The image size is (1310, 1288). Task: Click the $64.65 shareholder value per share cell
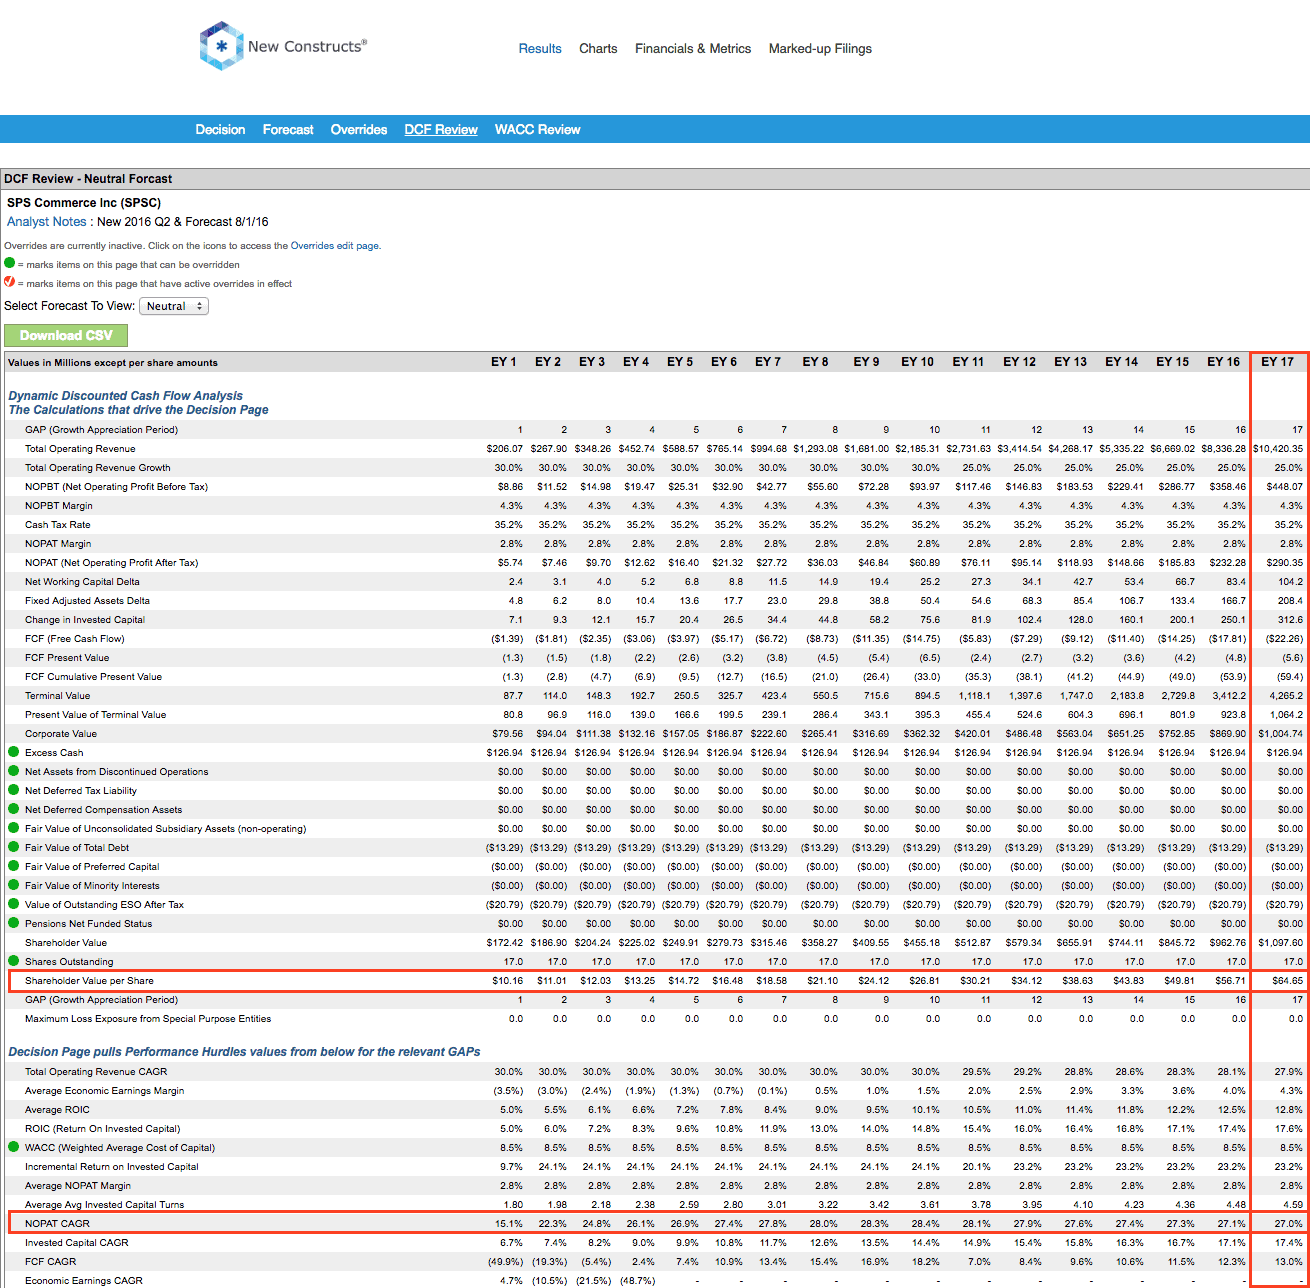tap(1287, 981)
